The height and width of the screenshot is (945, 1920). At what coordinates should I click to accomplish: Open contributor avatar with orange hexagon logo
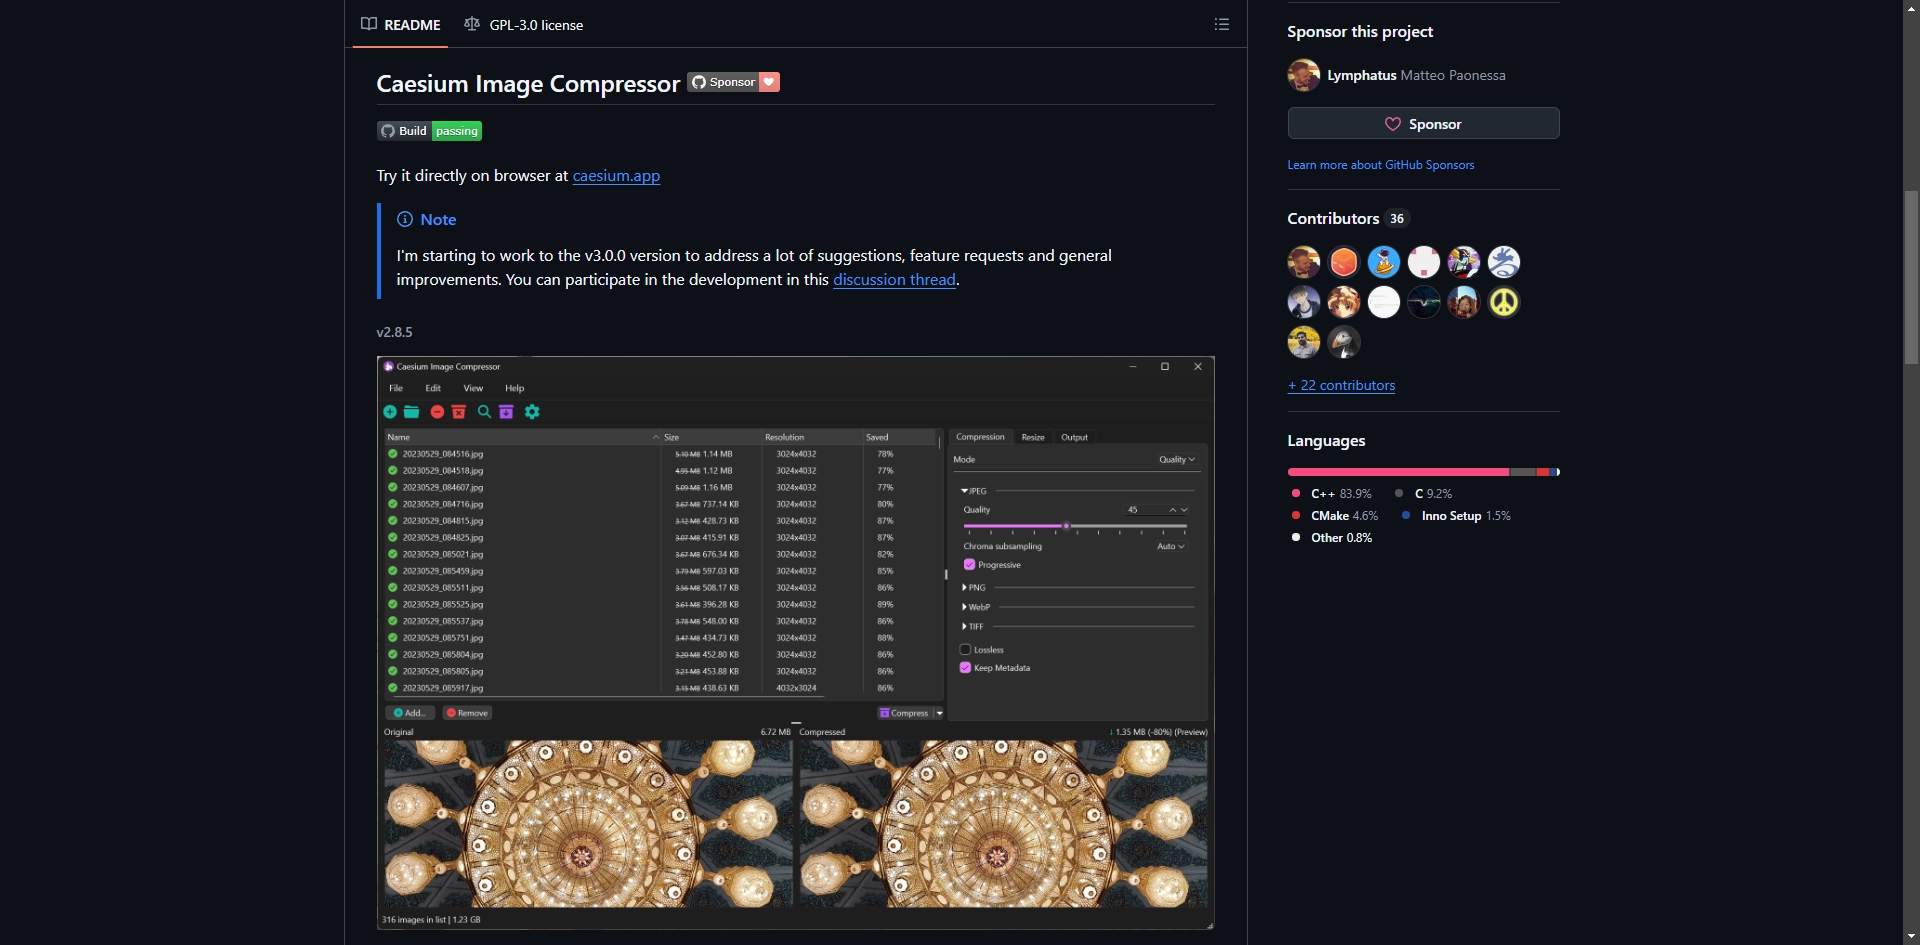click(1344, 262)
